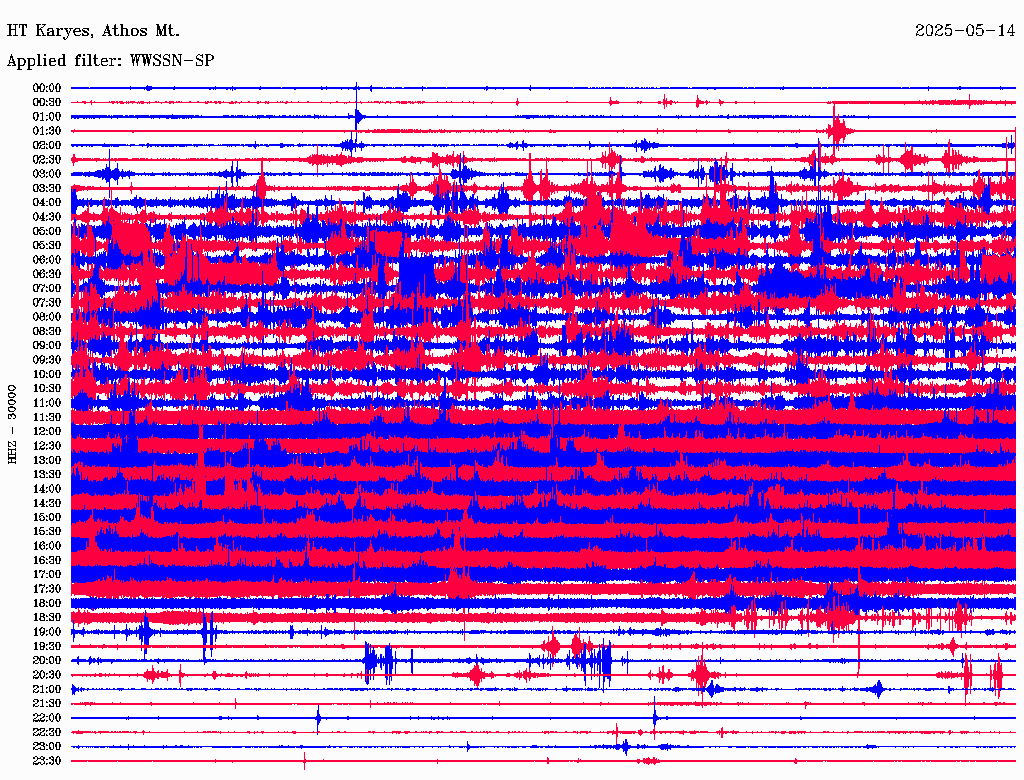Click the 14:00 time label
1024x780 pixels.
[47, 489]
